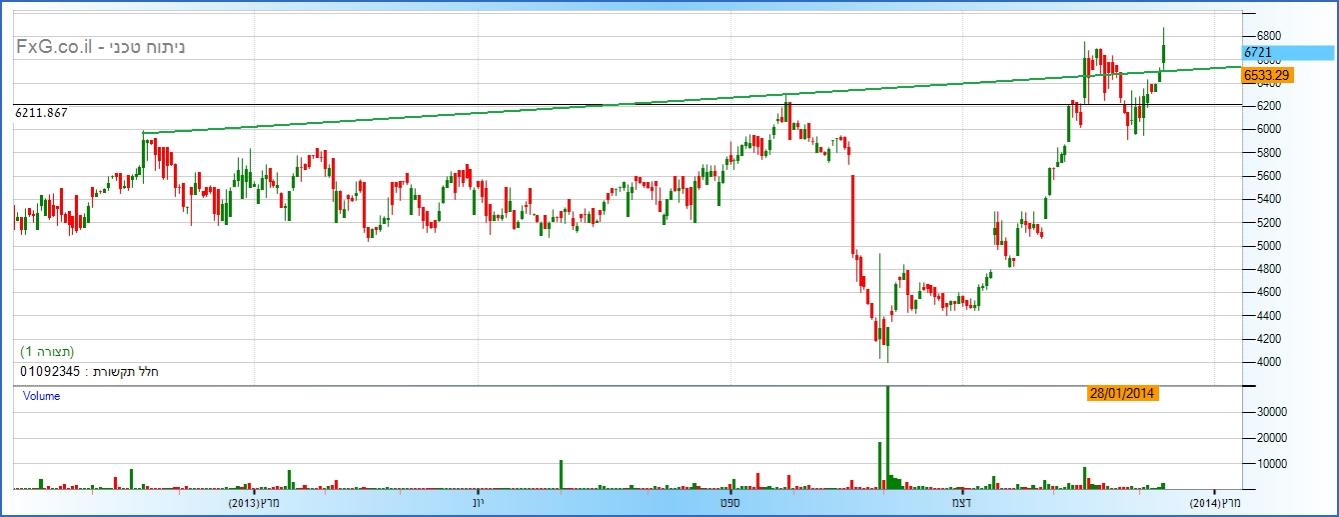
Task: Select the ספט month label on time axis
Action: [x=729, y=501]
